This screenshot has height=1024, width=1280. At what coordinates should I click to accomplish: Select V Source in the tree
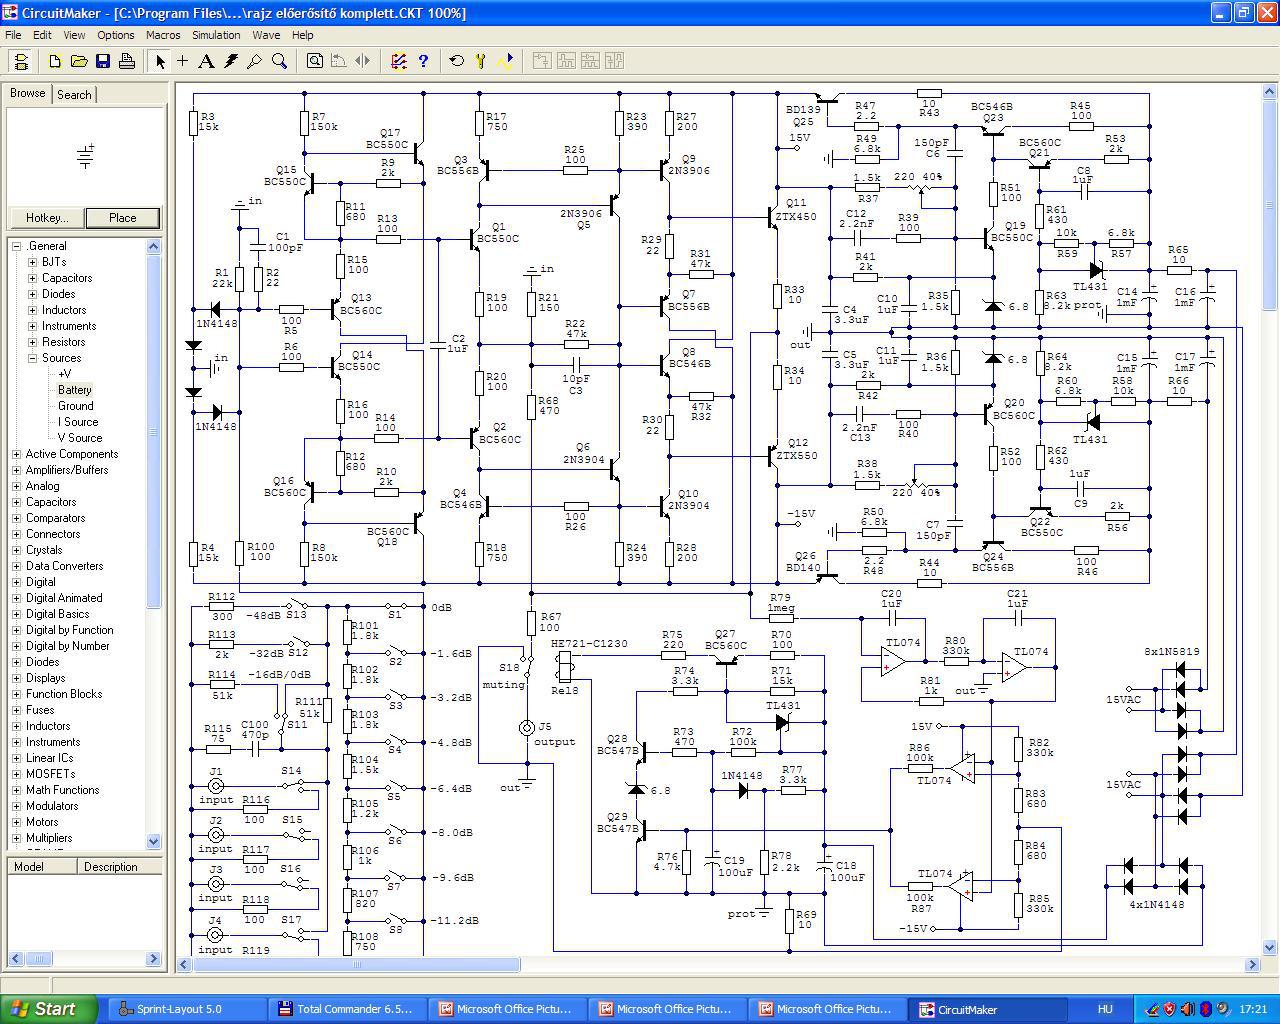tap(80, 438)
